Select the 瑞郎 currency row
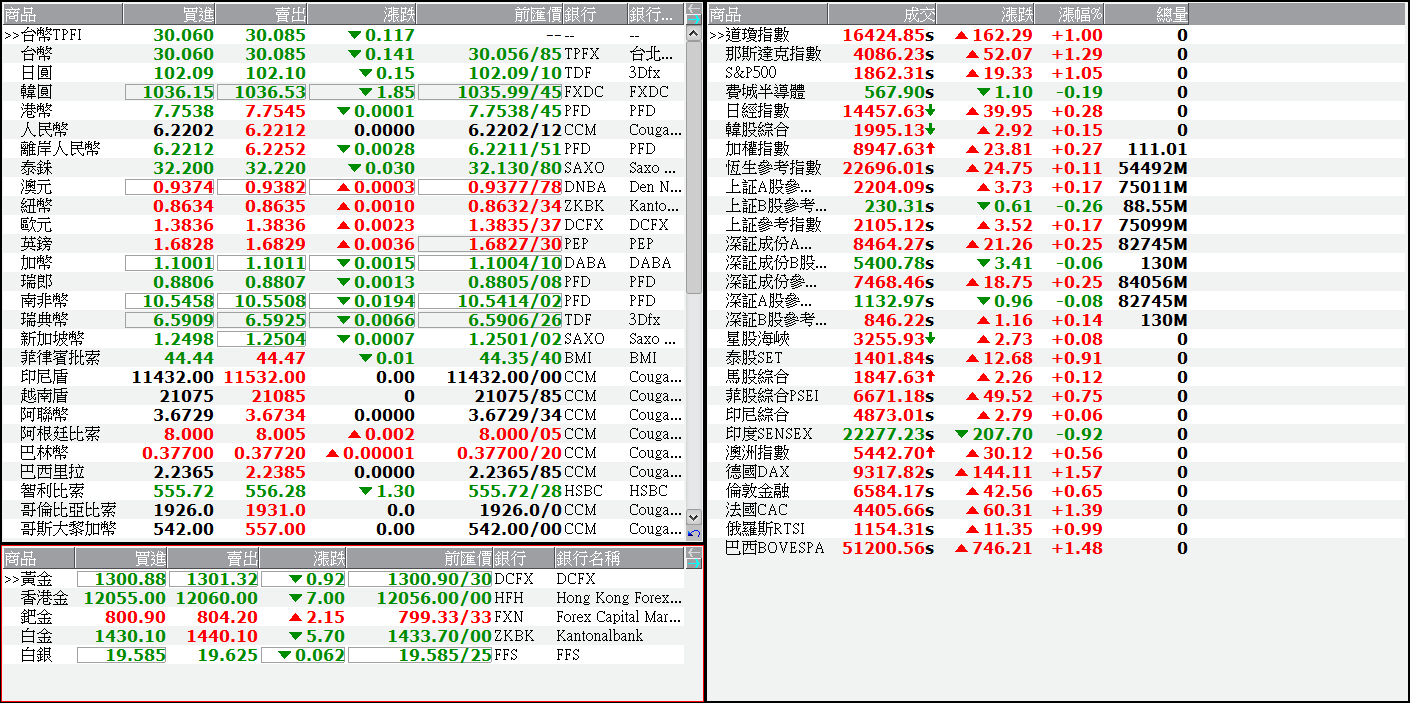 click(343, 282)
